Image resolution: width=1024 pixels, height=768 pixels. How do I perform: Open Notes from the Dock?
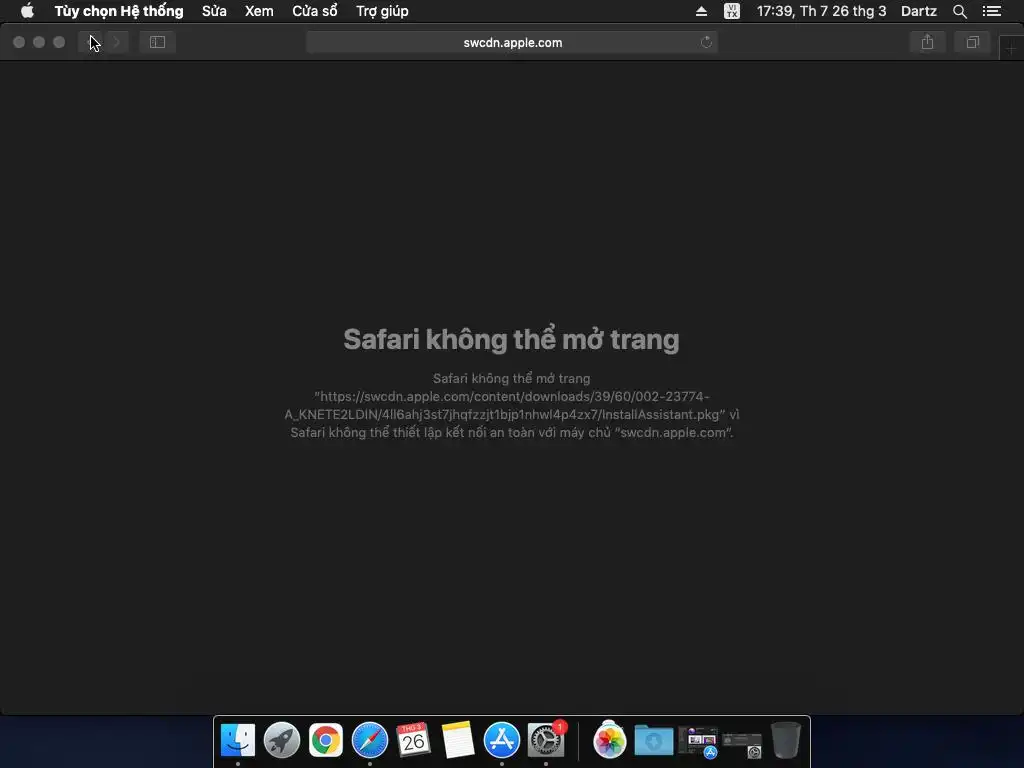coord(458,741)
